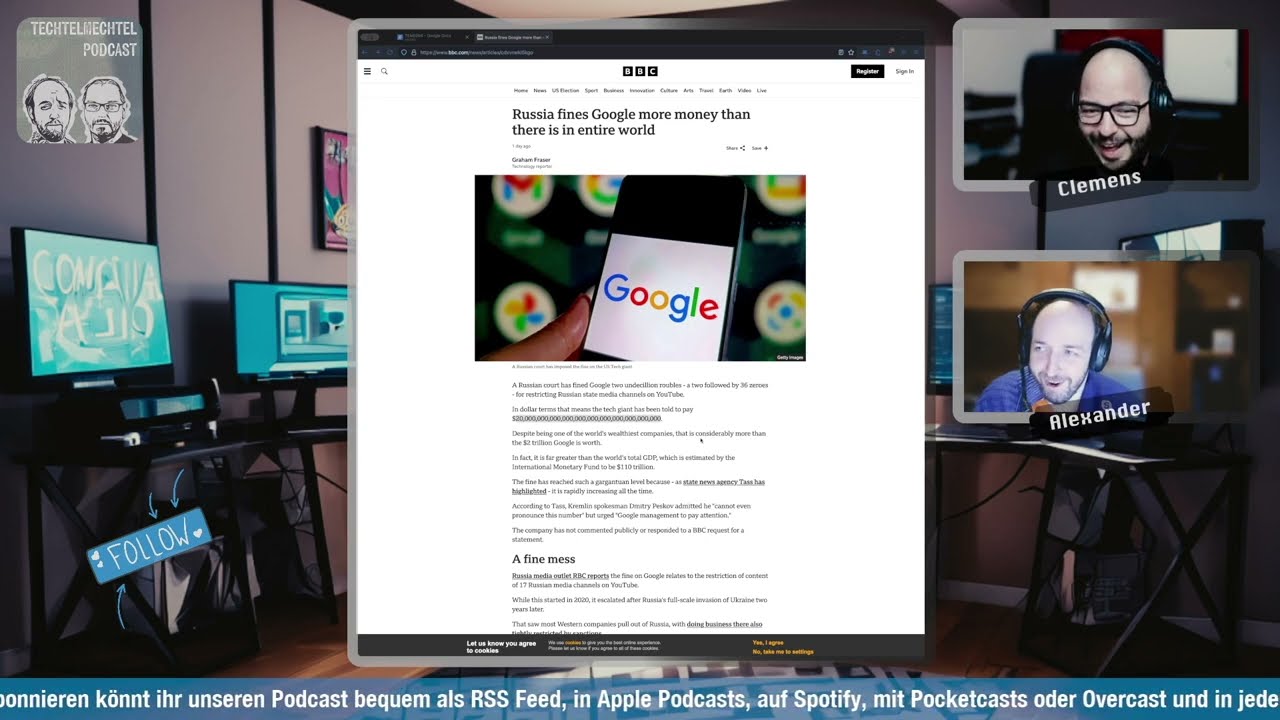Click the reader view icon in address bar

[x=841, y=52]
